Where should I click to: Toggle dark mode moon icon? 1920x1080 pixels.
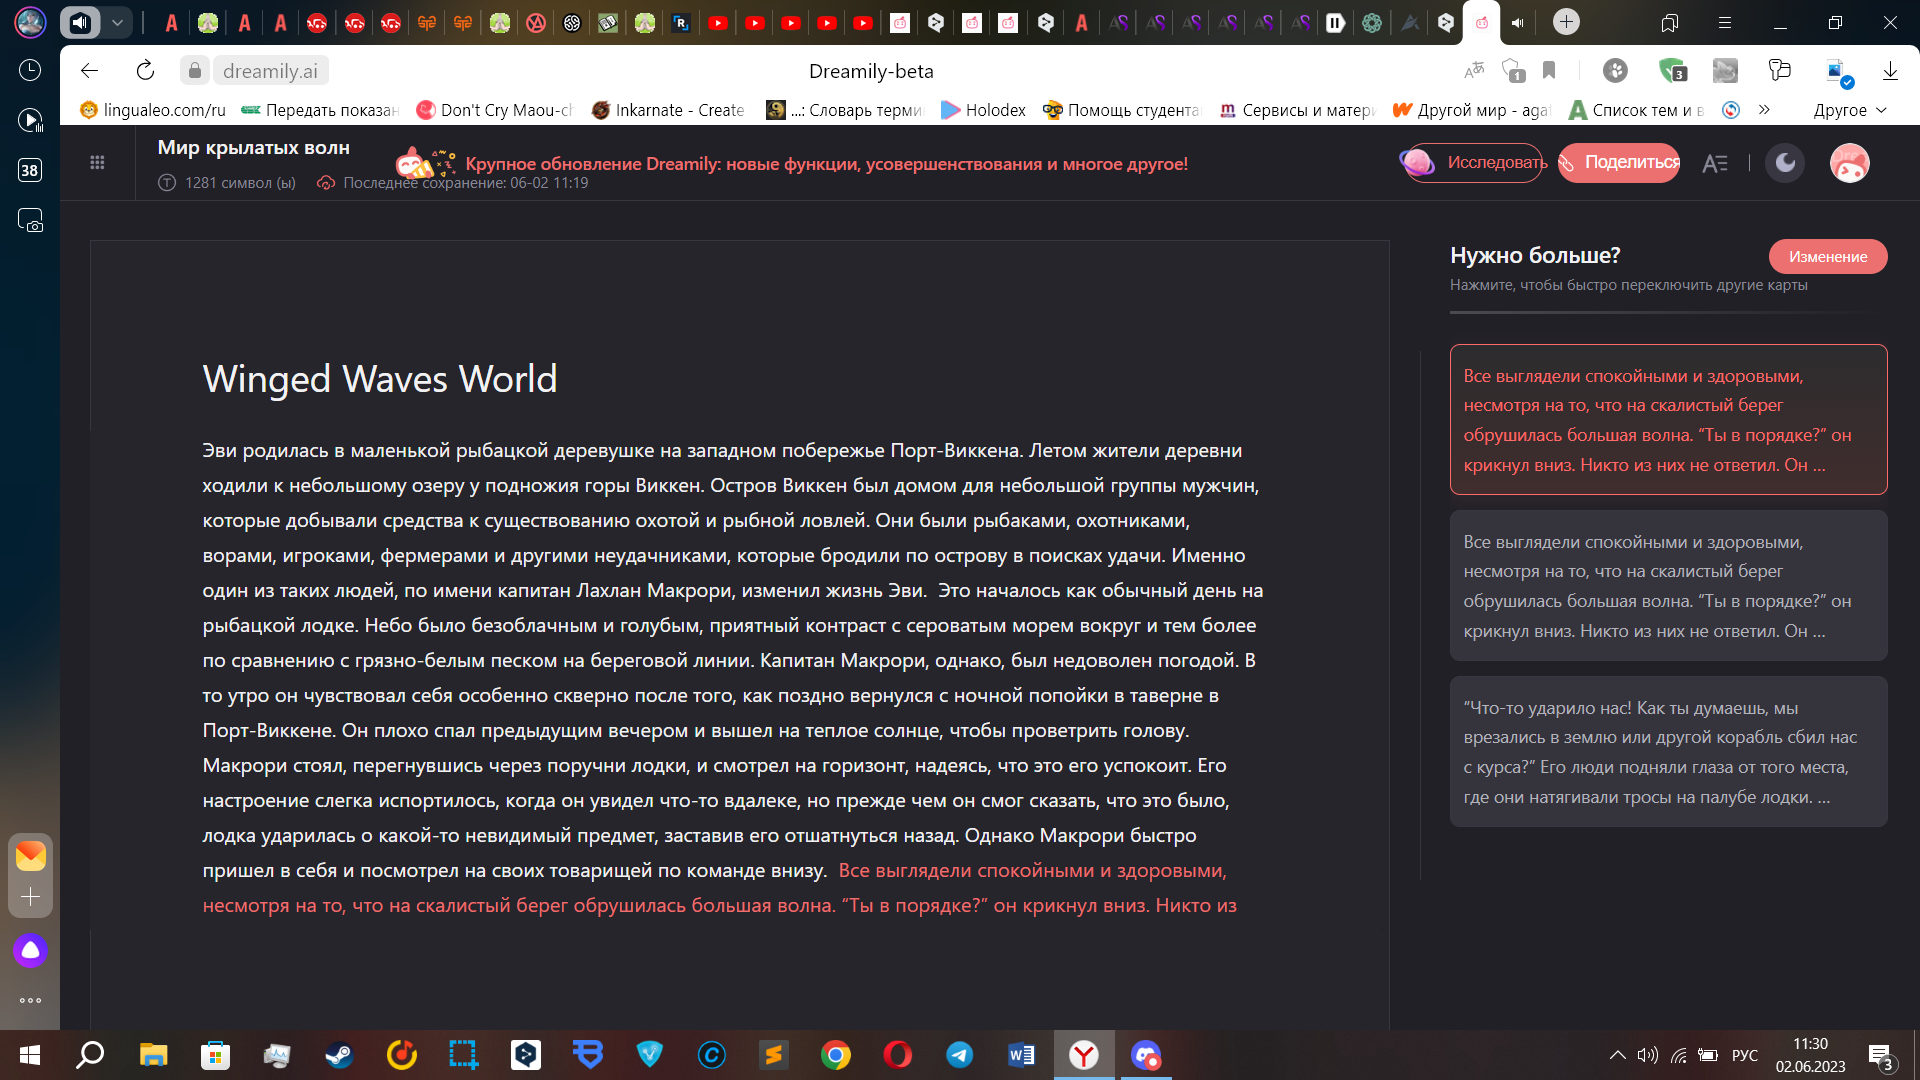[x=1785, y=163]
